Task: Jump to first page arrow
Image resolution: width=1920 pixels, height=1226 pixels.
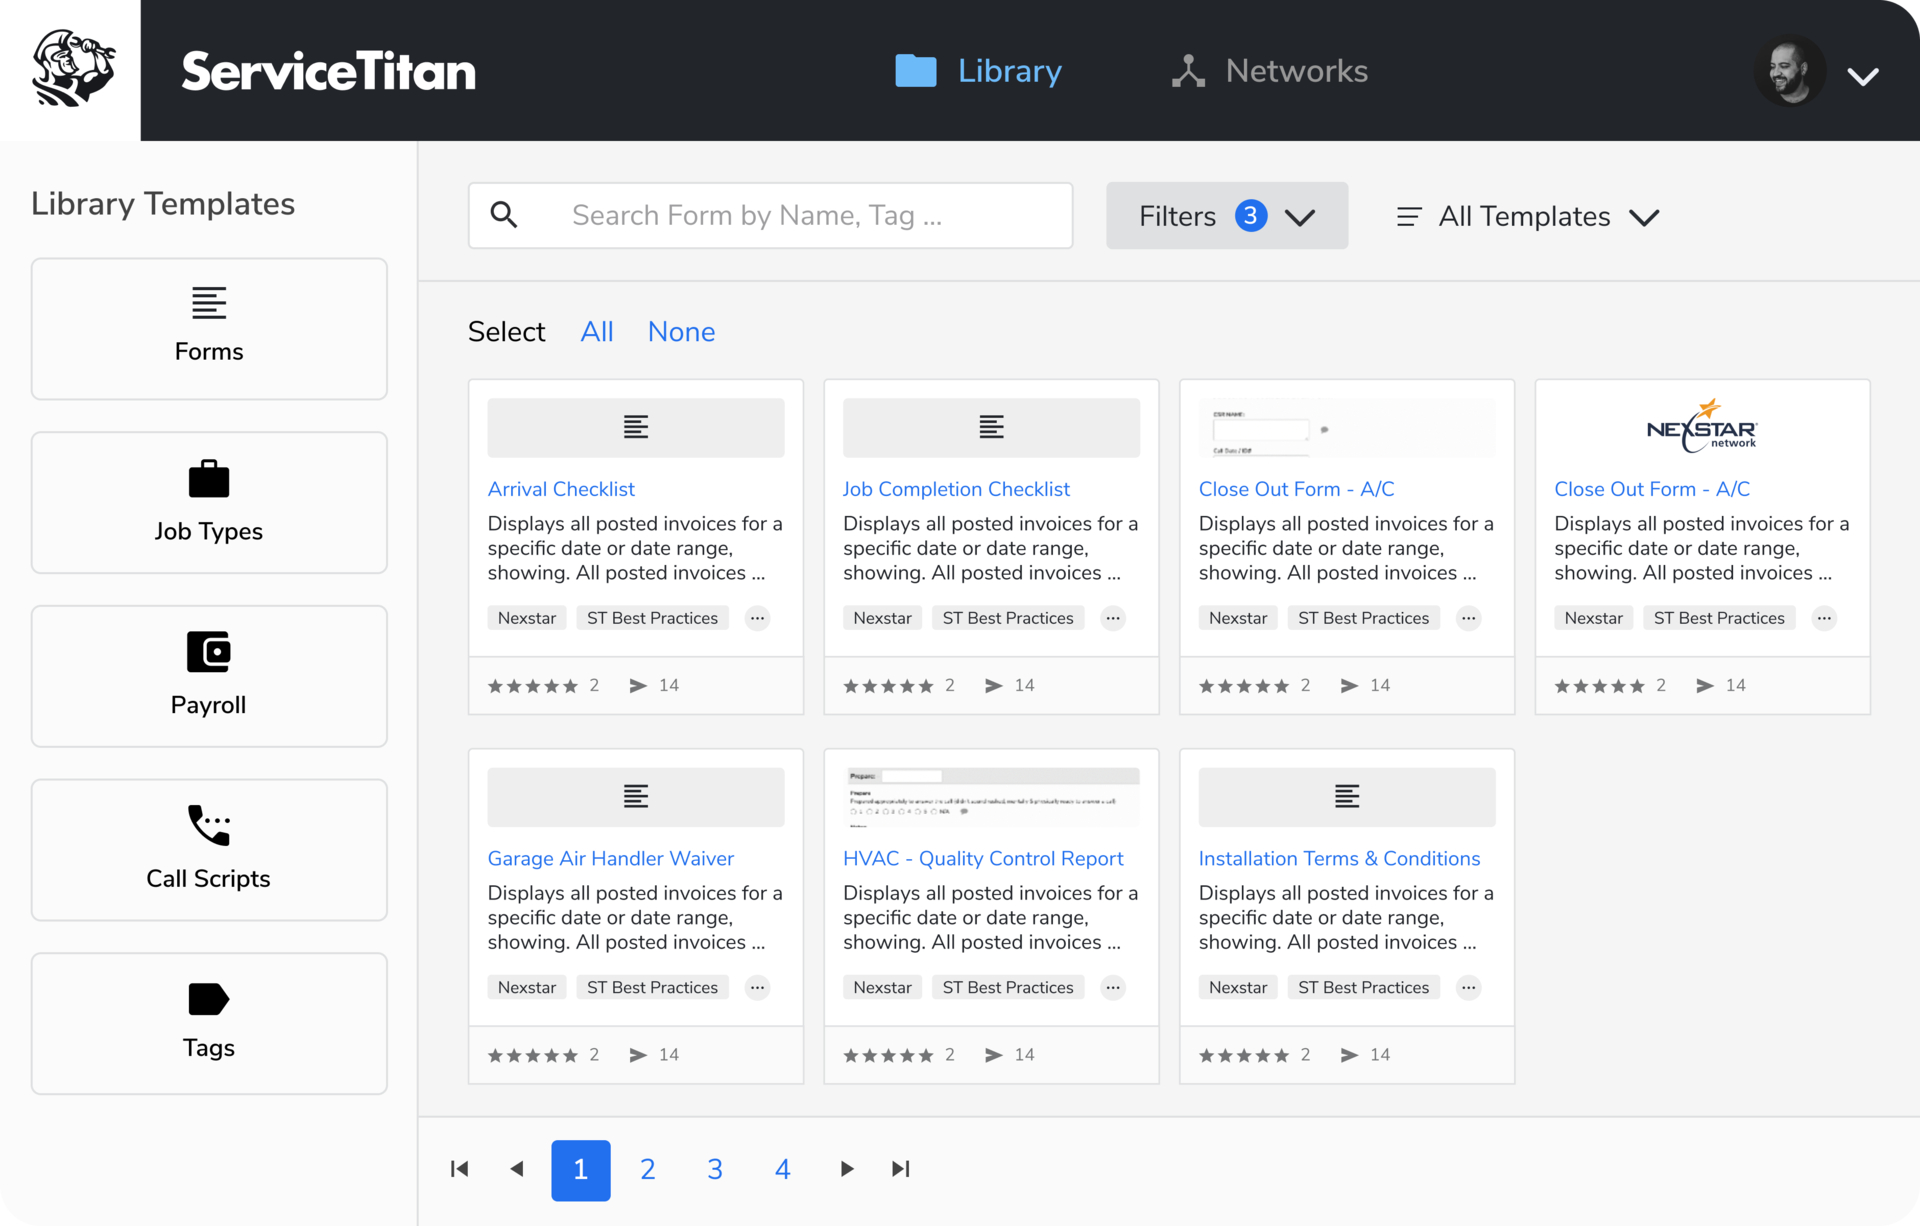Action: 459,1169
